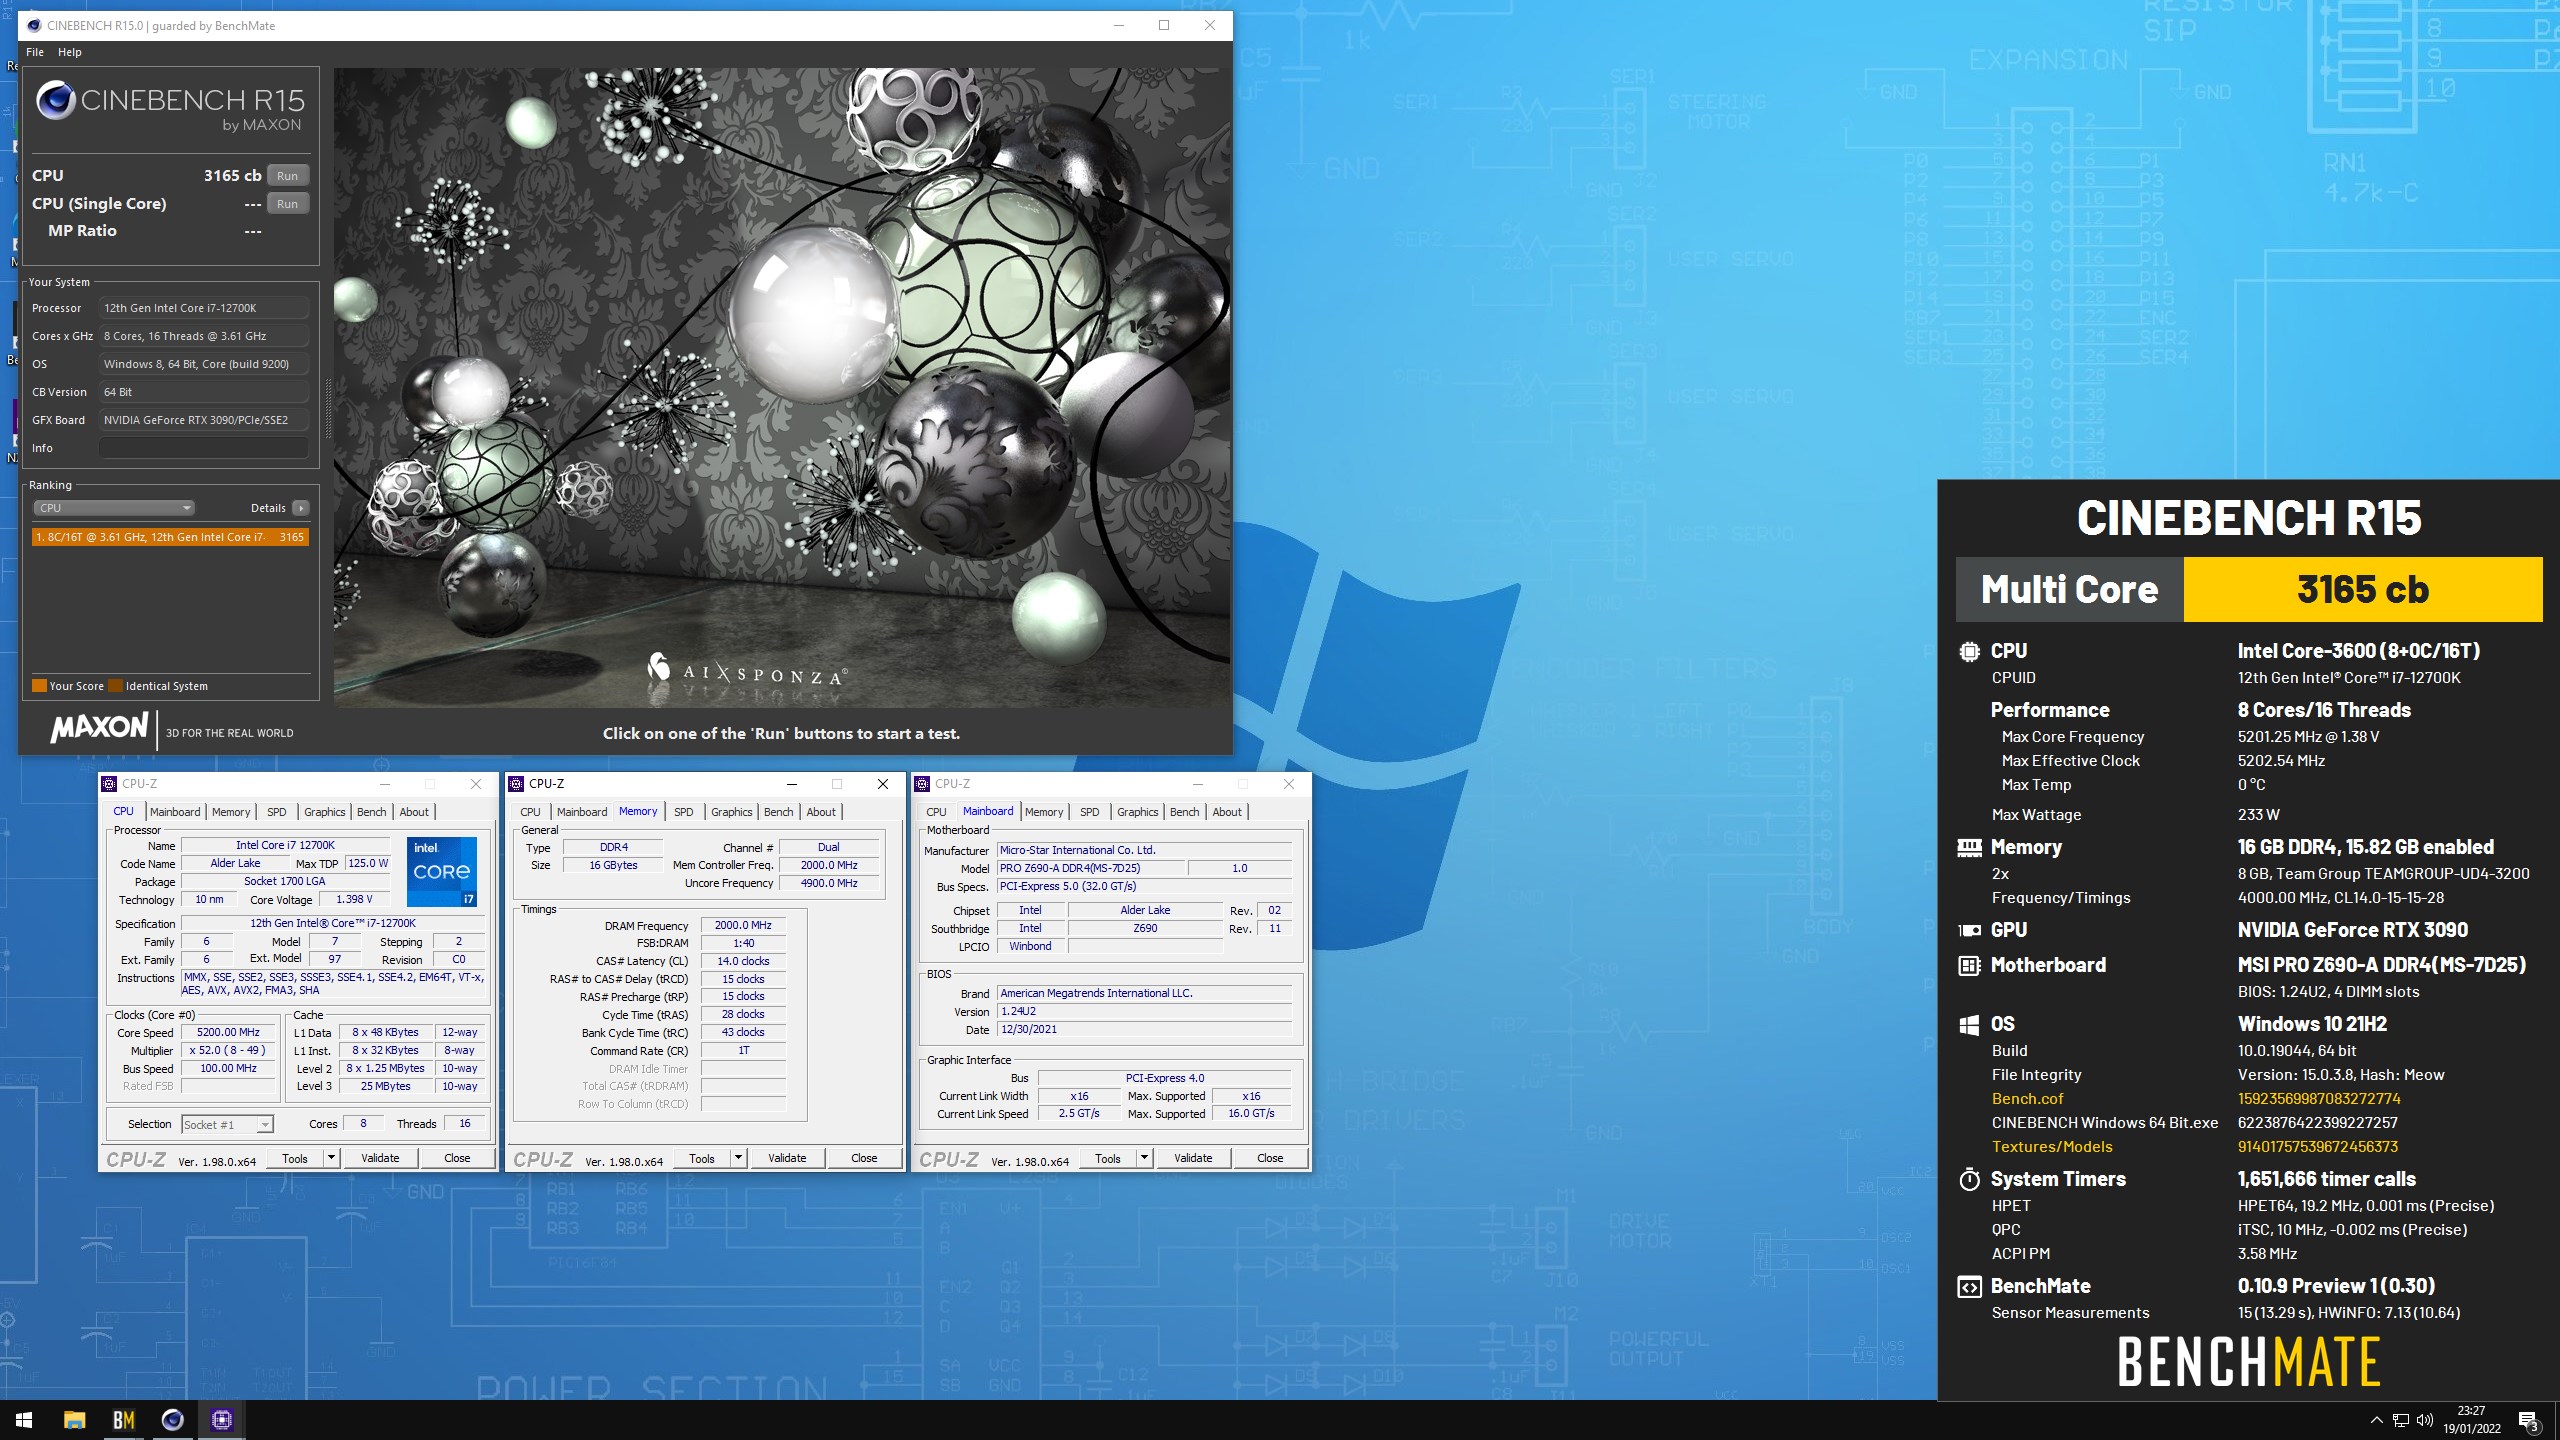The height and width of the screenshot is (1440, 2560).
Task: Click Validate in first CPU-Z window
Action: [x=380, y=1158]
